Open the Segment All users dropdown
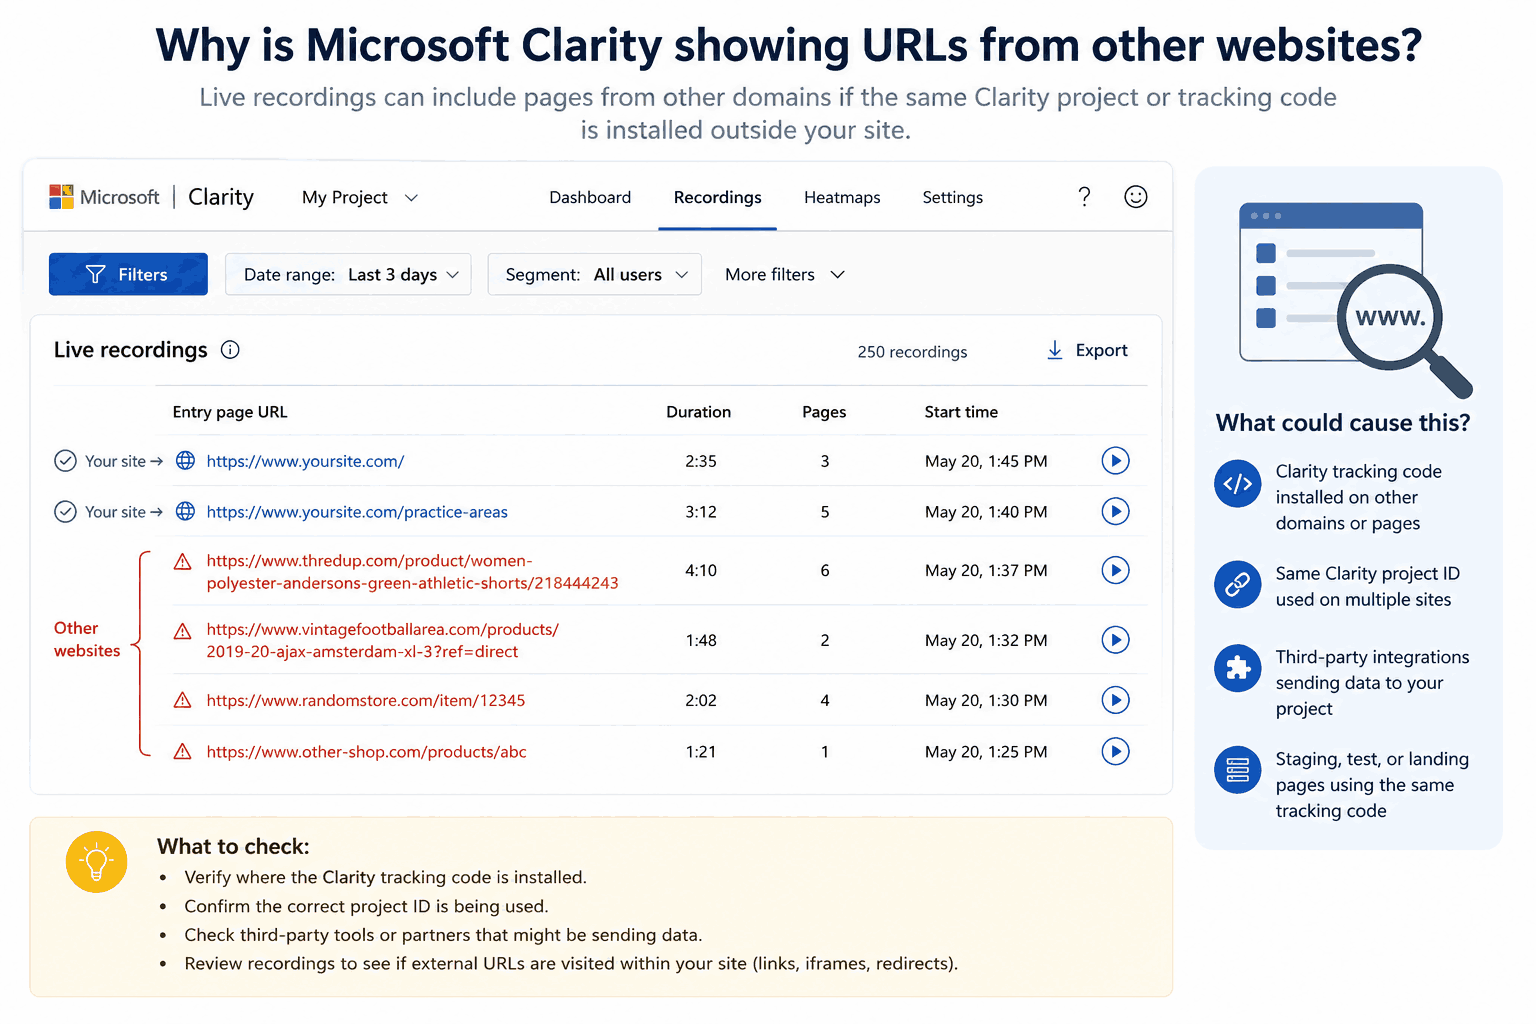The image size is (1536, 1024). tap(594, 275)
